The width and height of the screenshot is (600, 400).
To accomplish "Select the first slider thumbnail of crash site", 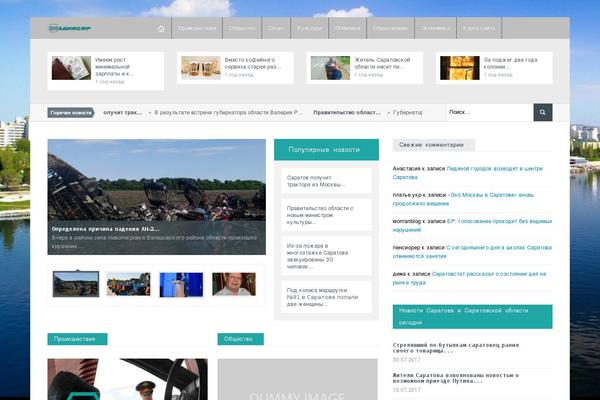I will (76, 284).
